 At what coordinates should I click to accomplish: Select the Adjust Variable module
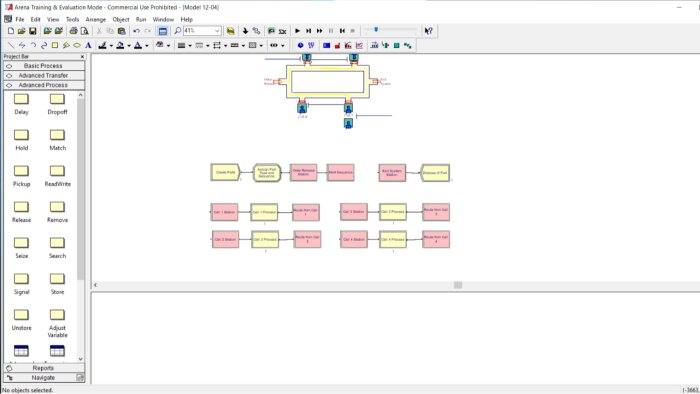pos(57,323)
